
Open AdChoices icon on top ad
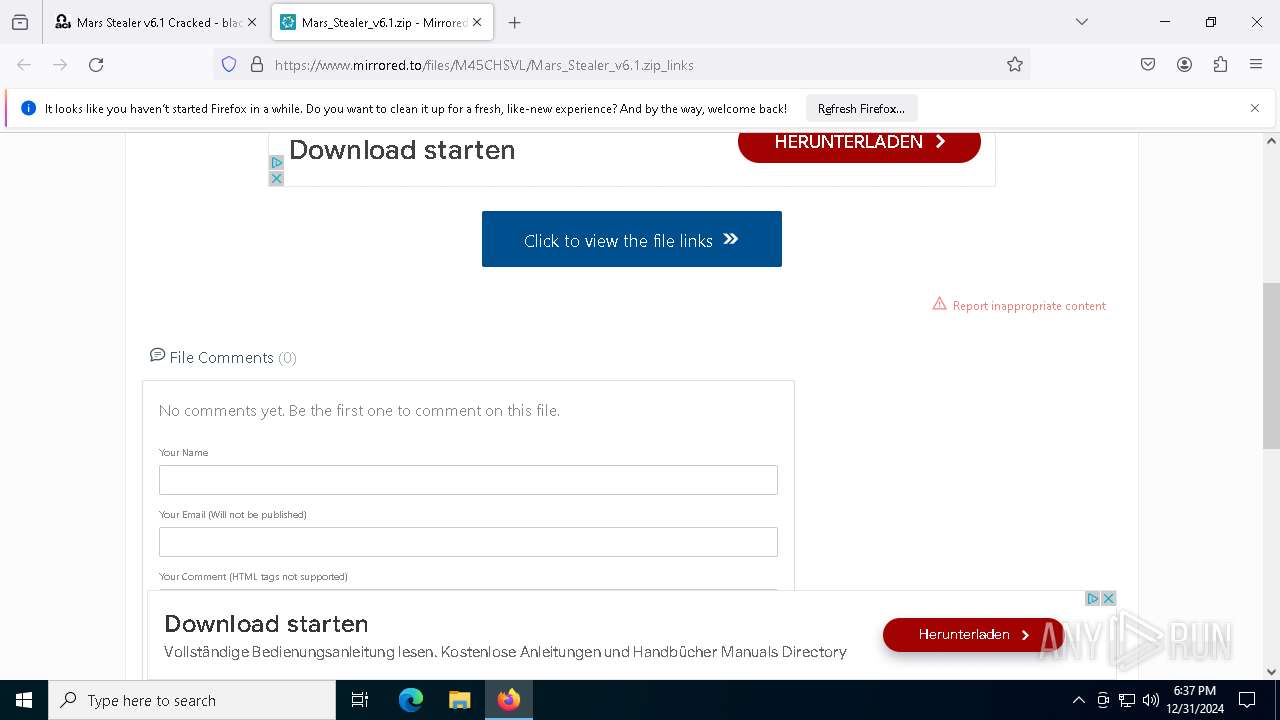click(276, 162)
